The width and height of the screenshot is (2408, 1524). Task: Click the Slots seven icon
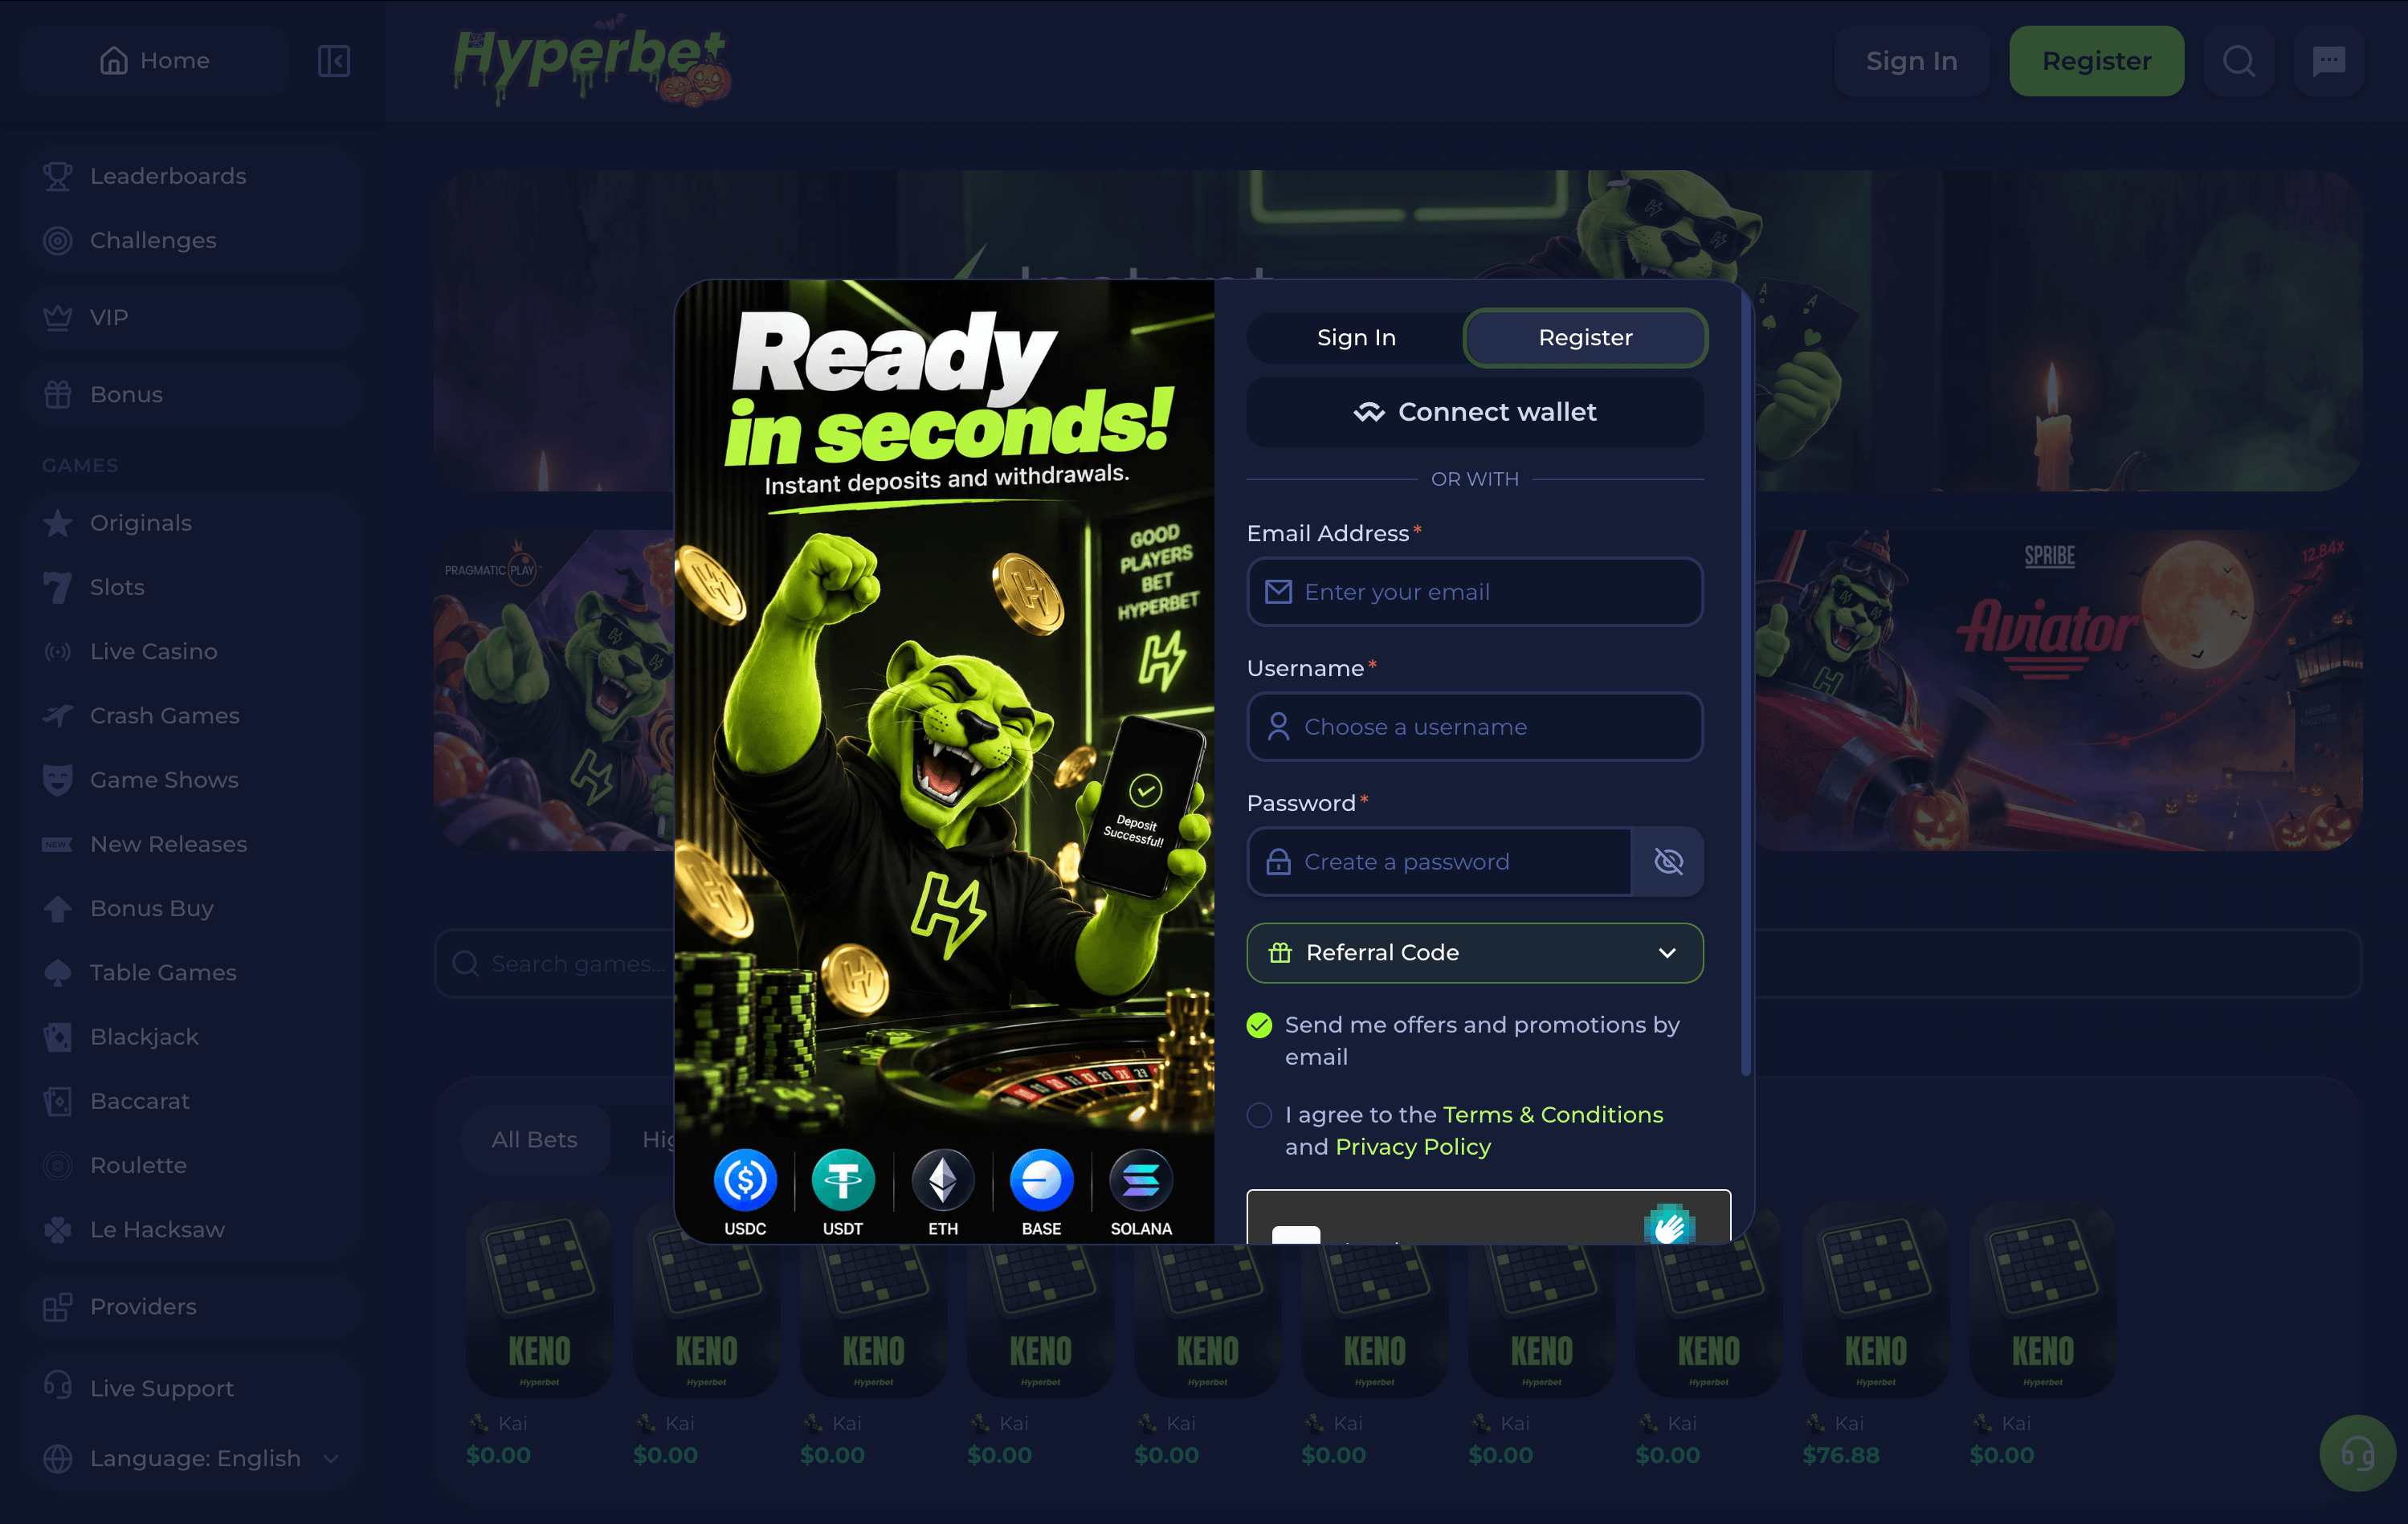58,587
